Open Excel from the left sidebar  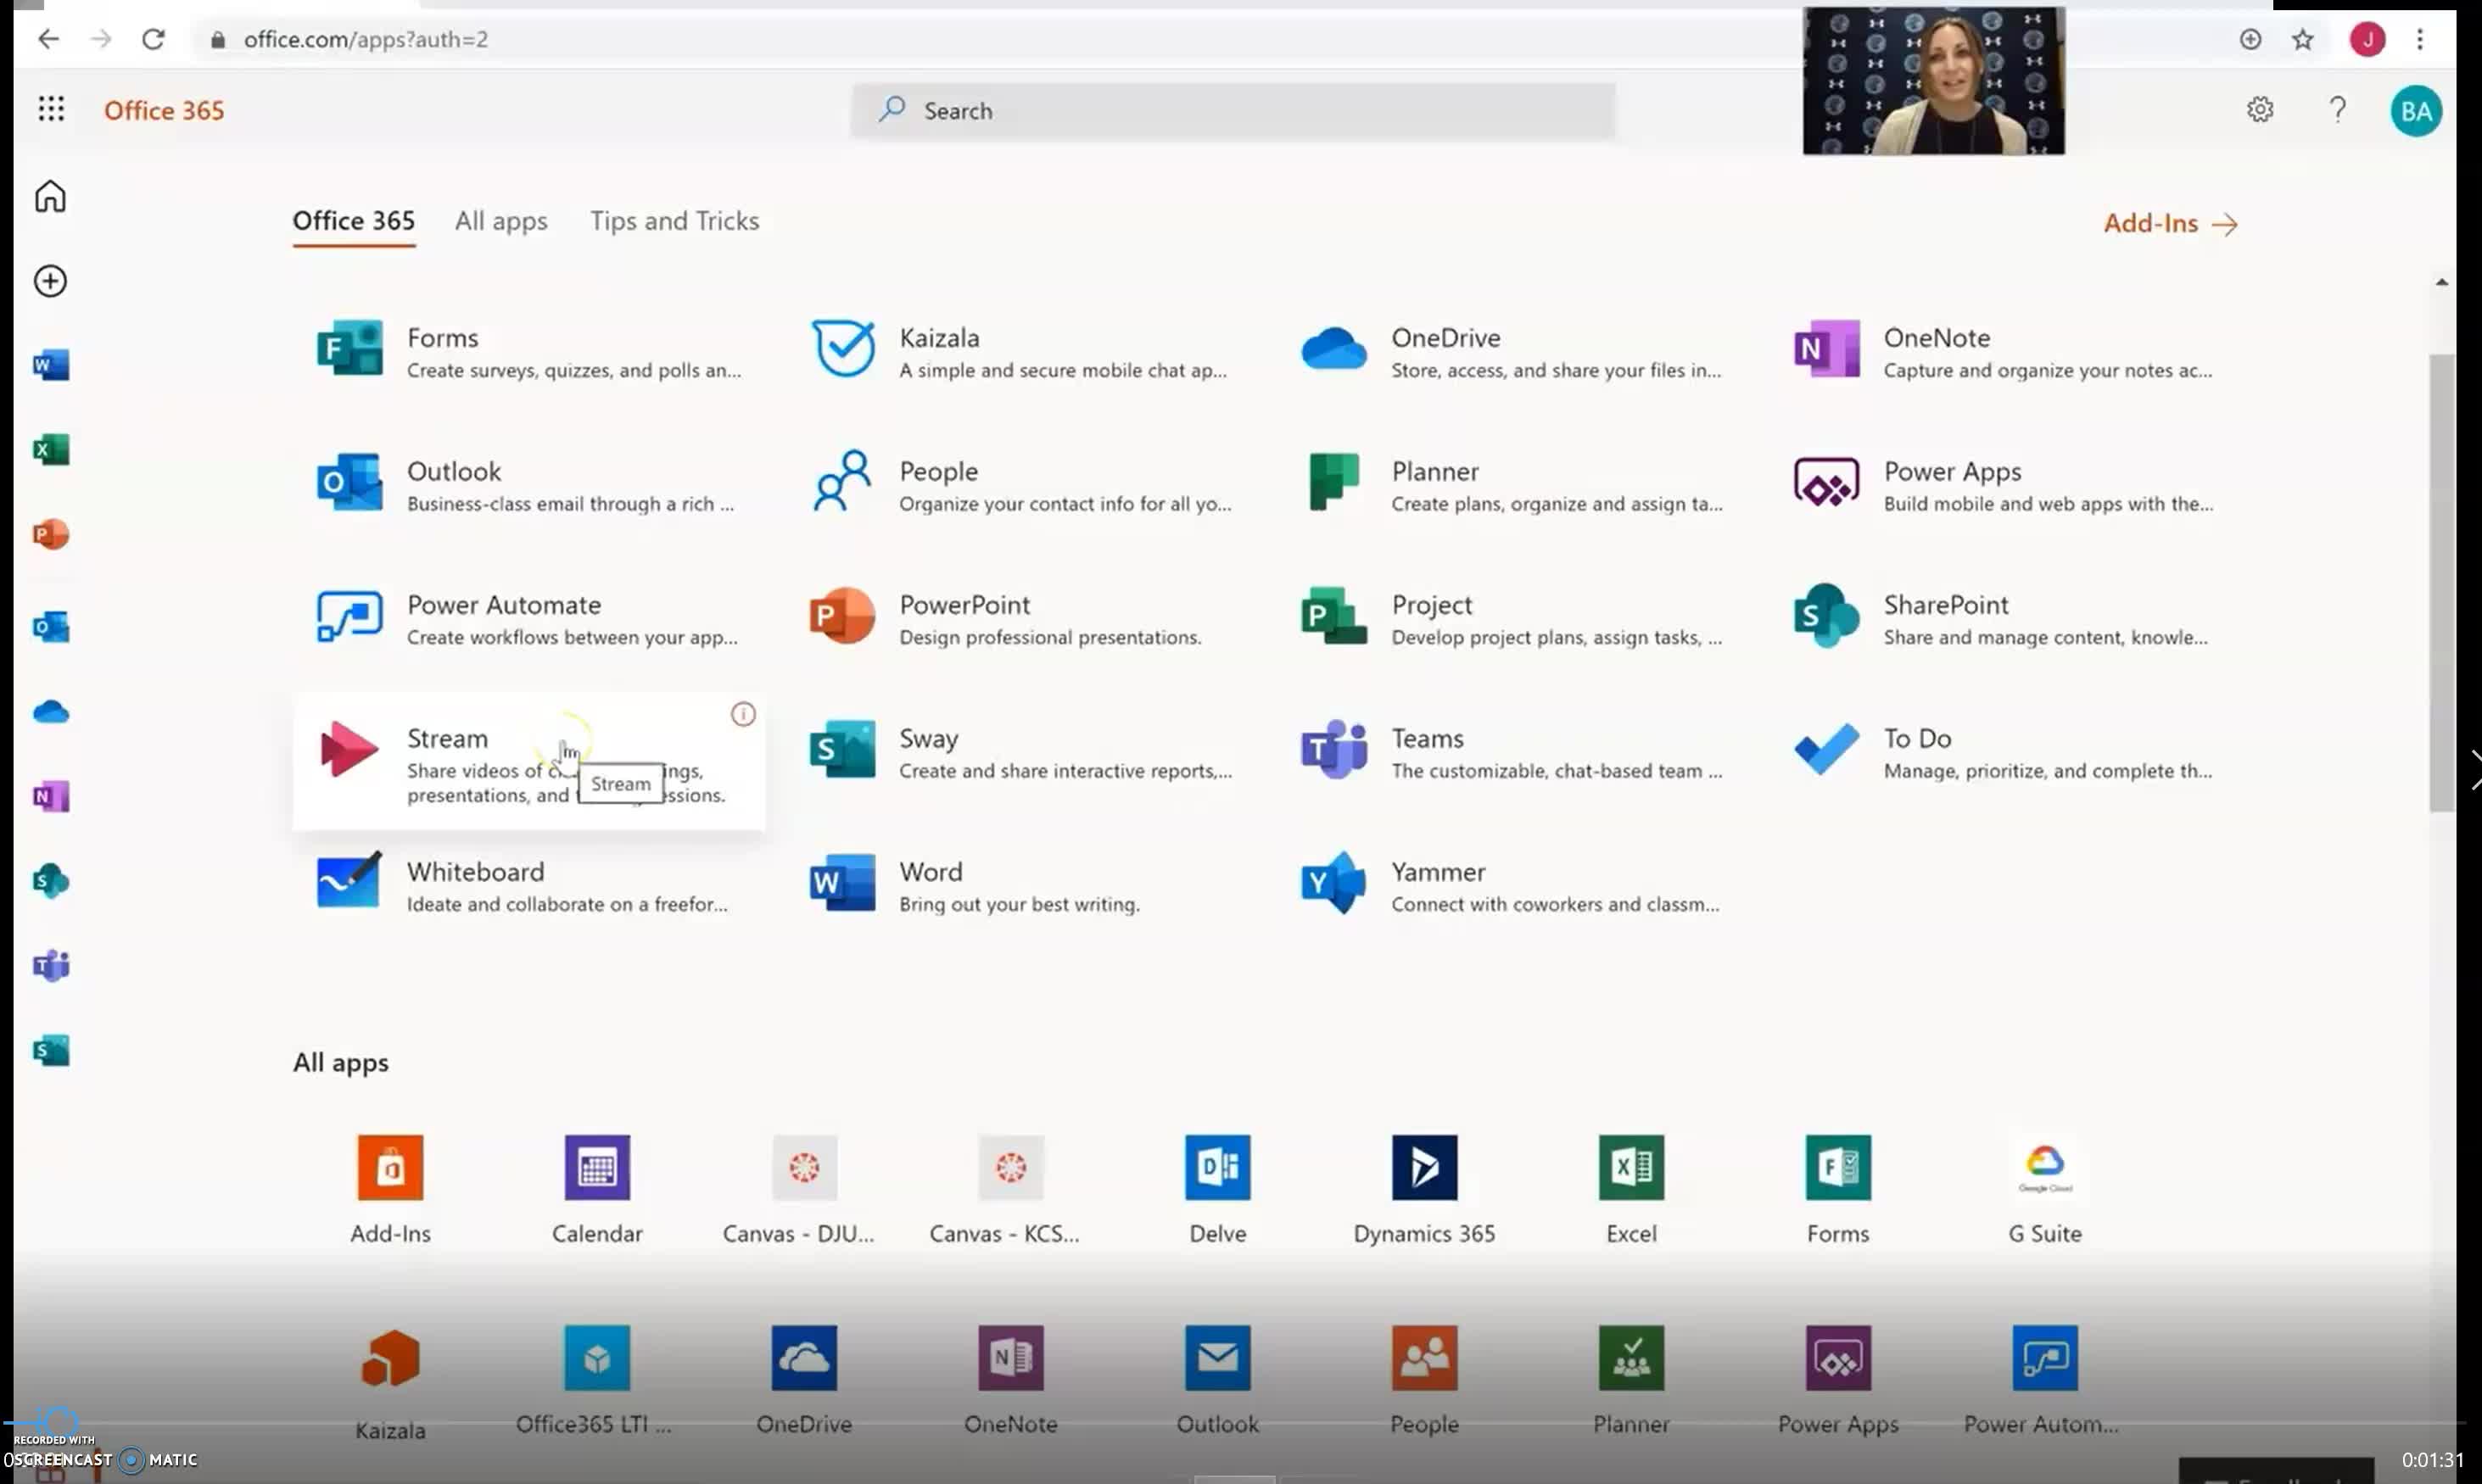click(x=51, y=450)
